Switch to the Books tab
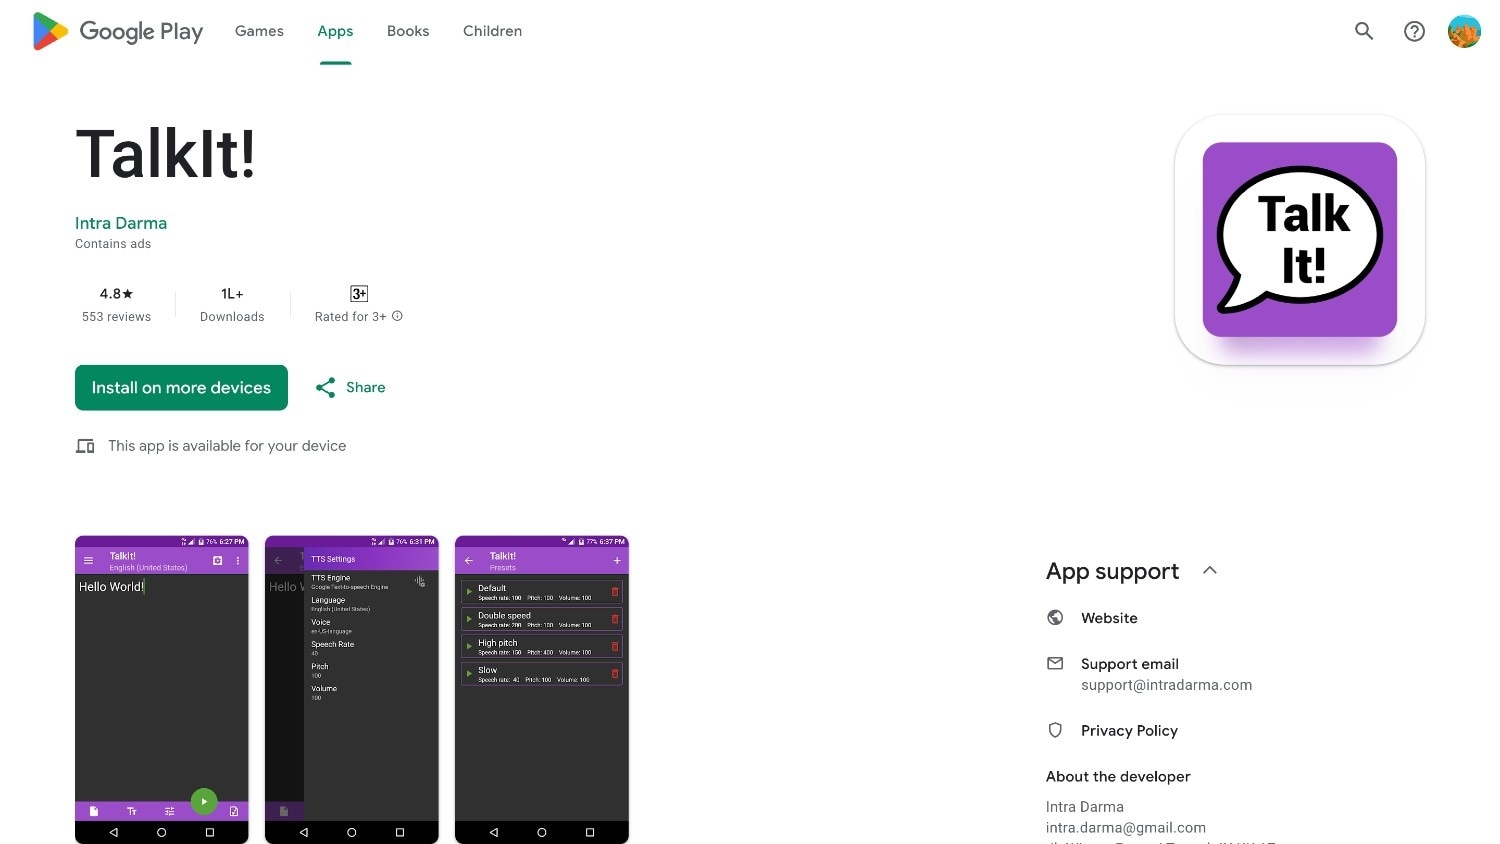This screenshot has width=1500, height=844. pos(408,31)
